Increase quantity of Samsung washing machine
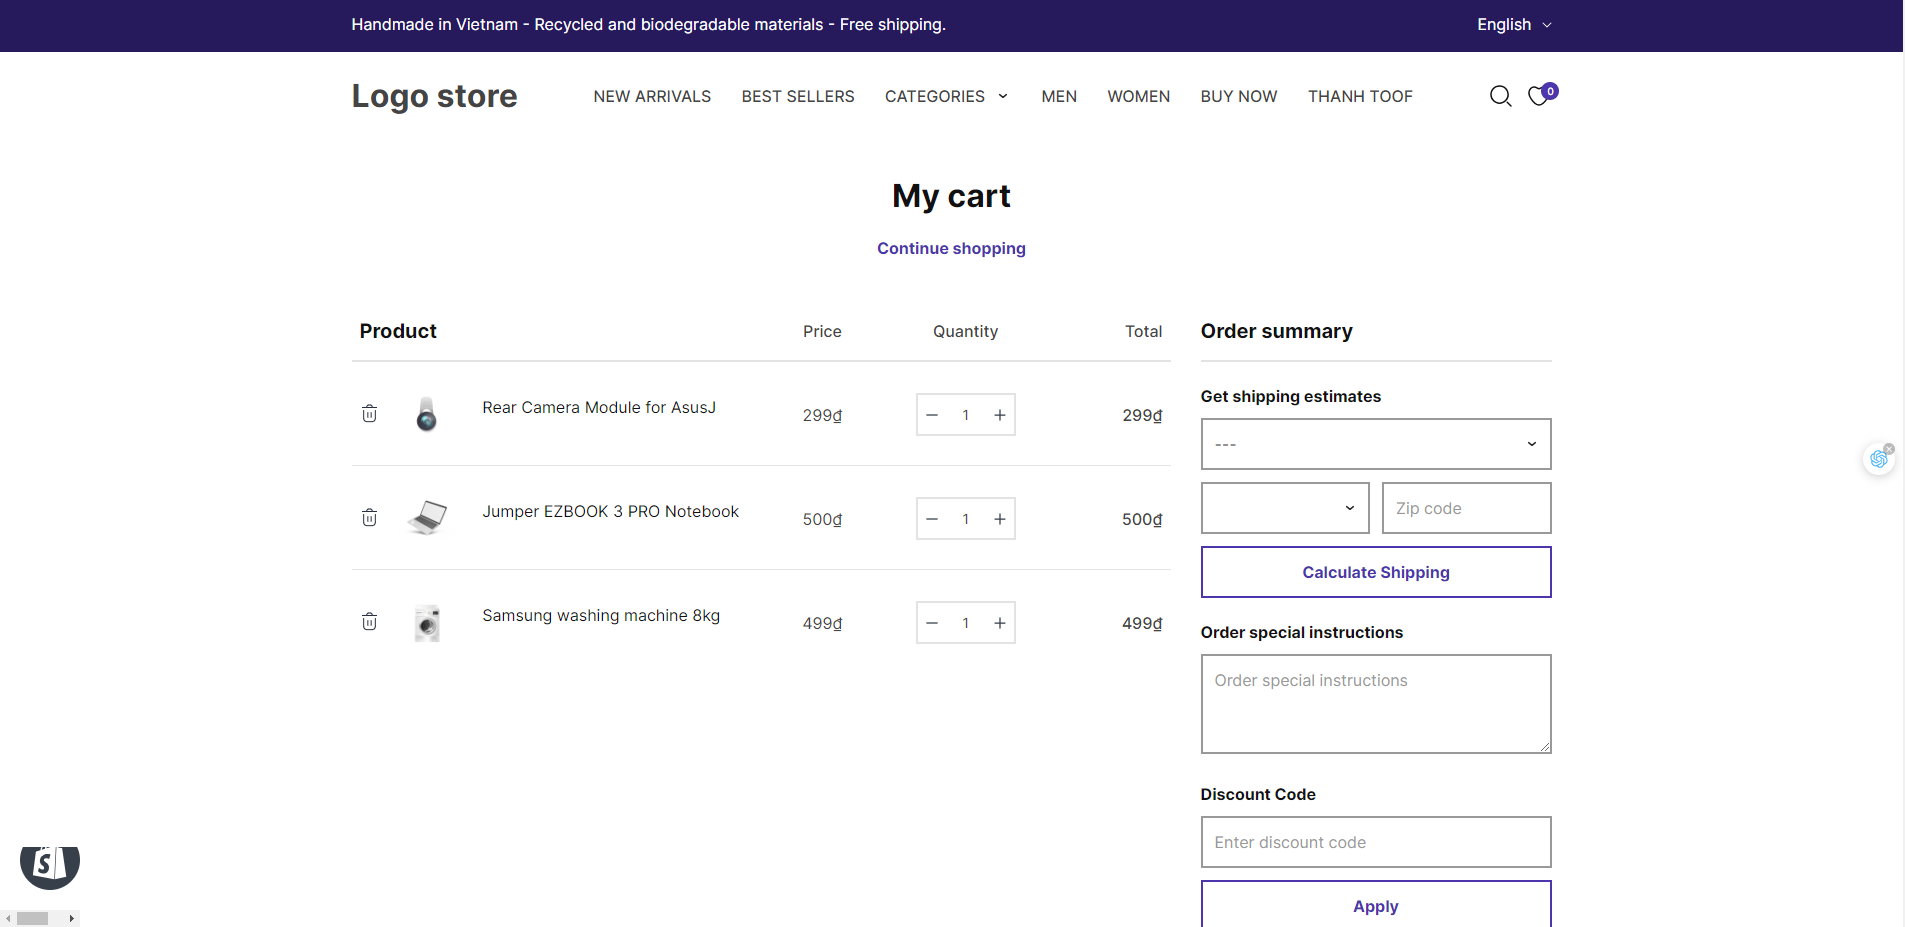The image size is (1905, 927). tap(999, 623)
